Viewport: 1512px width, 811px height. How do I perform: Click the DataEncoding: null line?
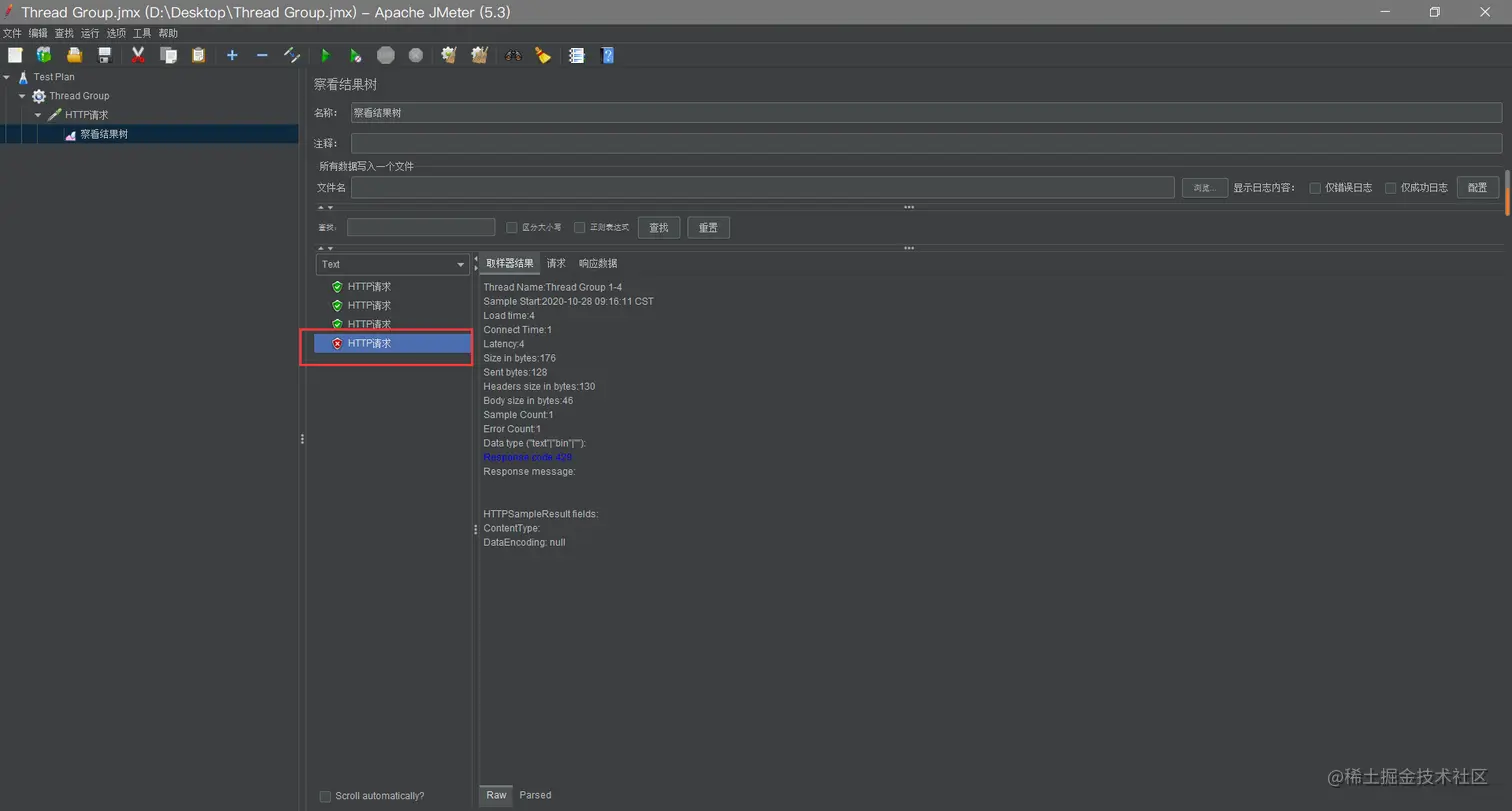(x=524, y=543)
